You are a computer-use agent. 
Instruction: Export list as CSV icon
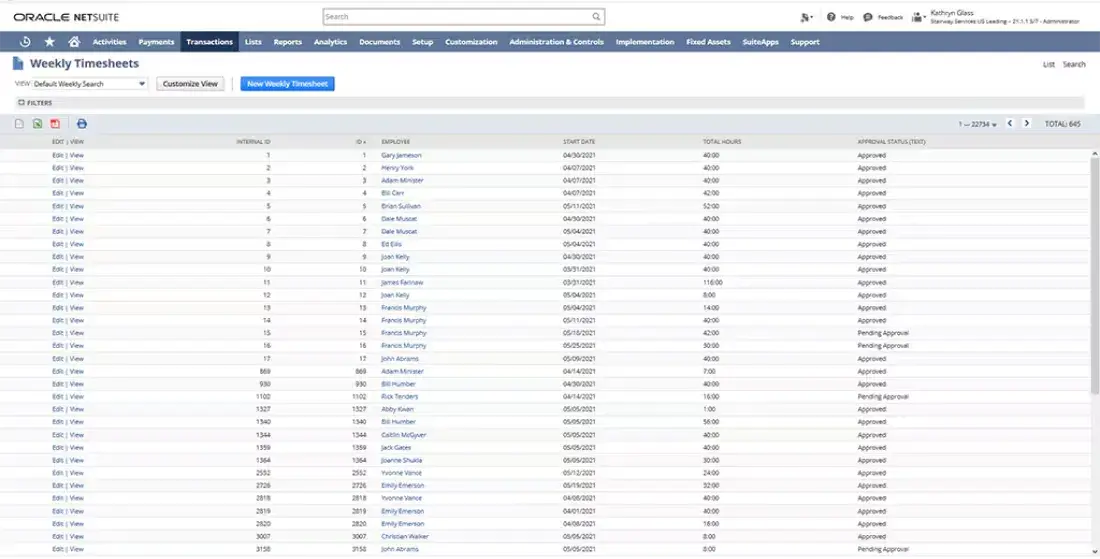20,124
